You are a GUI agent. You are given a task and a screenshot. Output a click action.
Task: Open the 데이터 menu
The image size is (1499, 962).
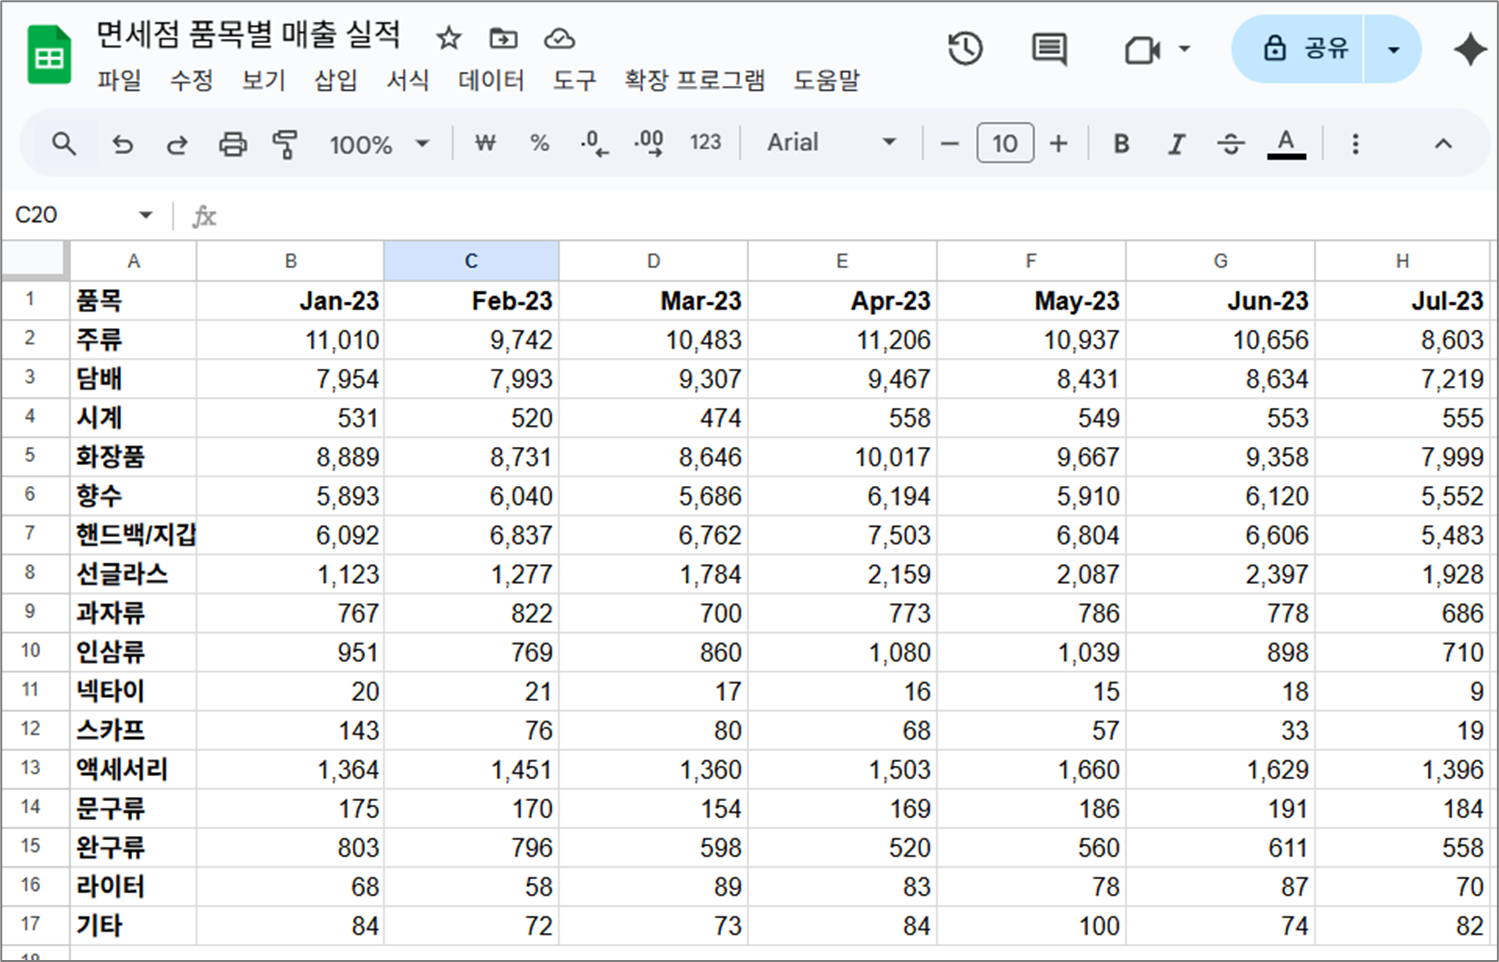pos(491,80)
